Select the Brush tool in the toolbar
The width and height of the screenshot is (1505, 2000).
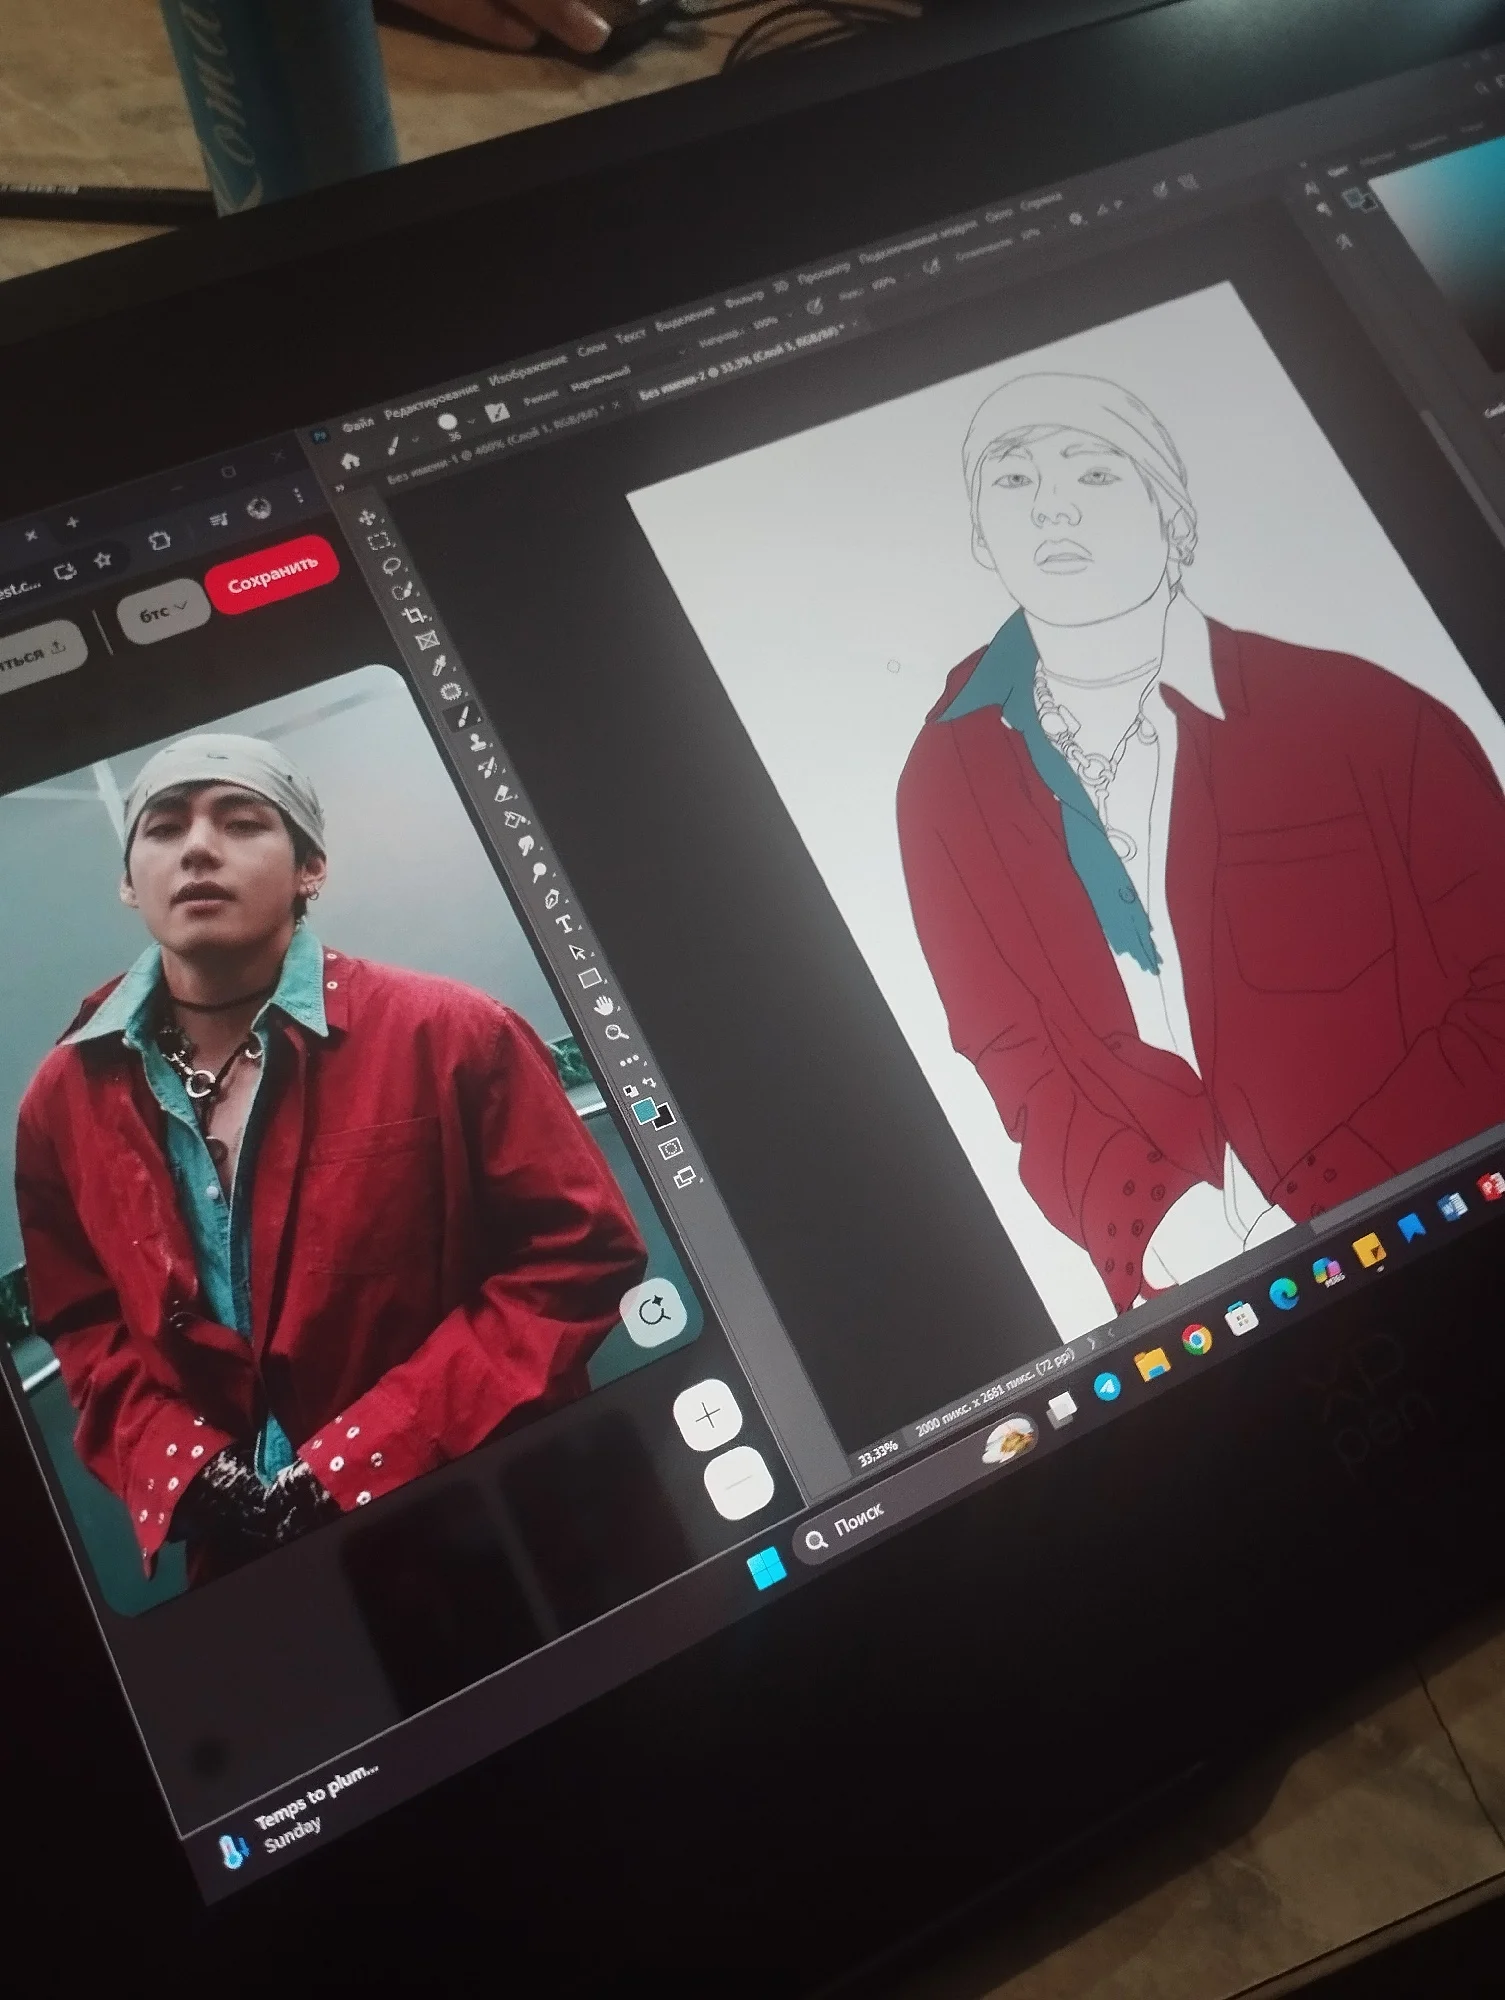point(464,716)
